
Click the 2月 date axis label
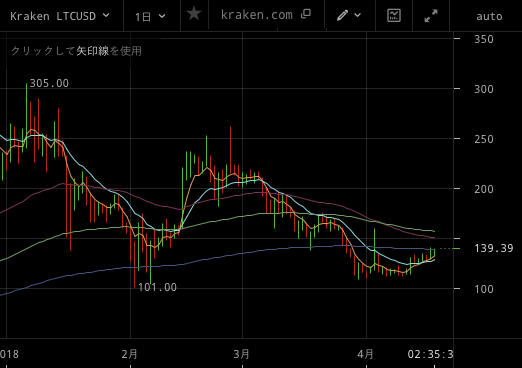130,354
